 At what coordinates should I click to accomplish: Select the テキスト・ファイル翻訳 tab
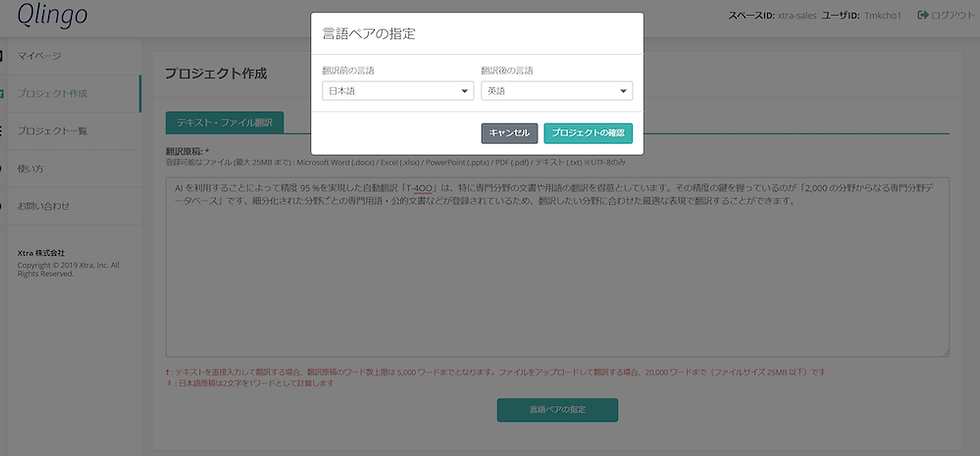point(224,123)
